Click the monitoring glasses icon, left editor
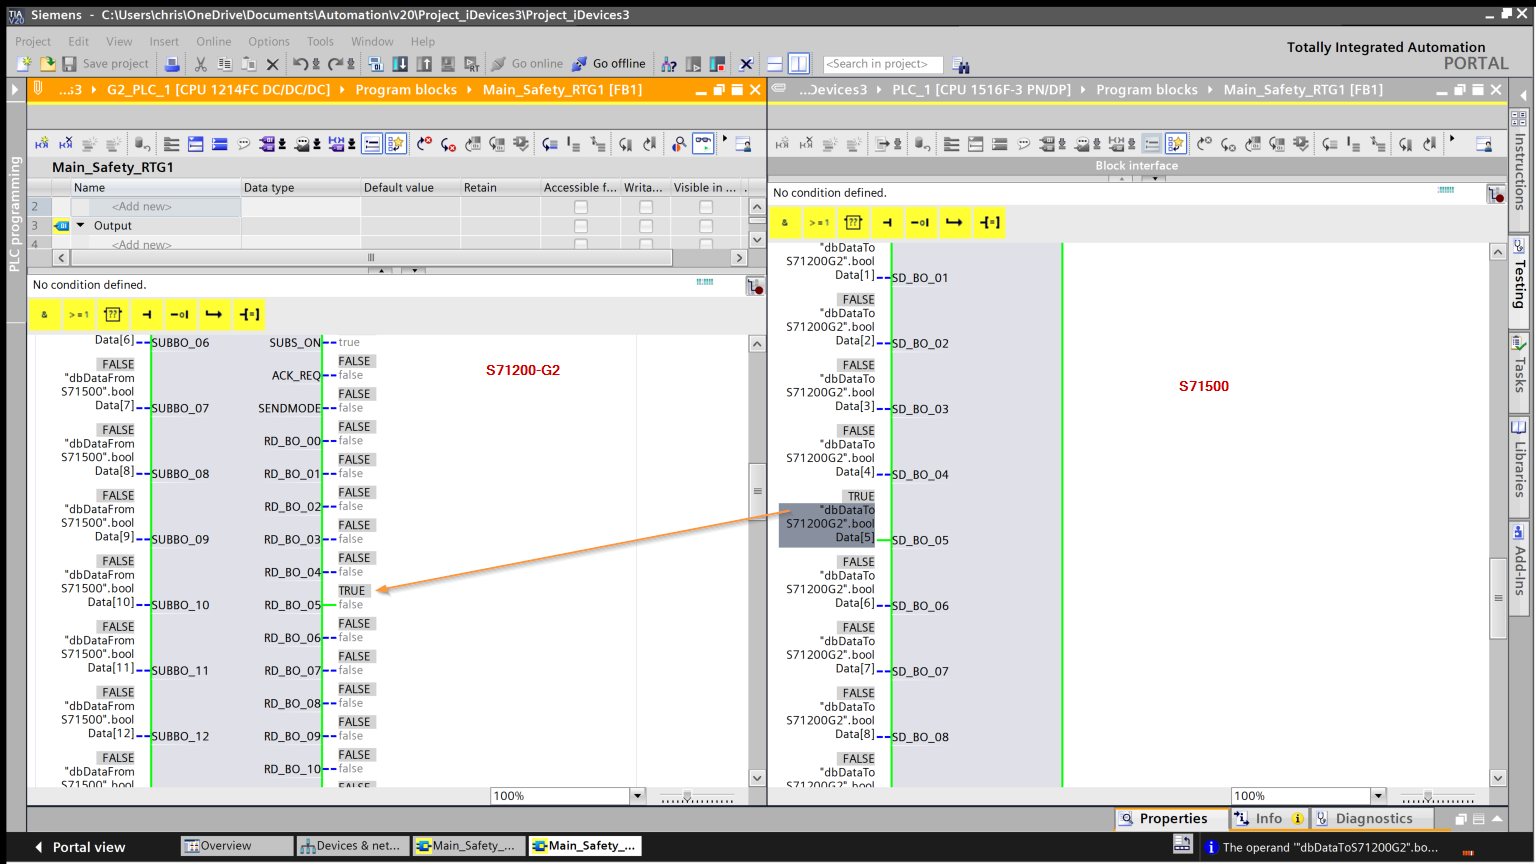Screen dimensions: 1536x864 704,143
